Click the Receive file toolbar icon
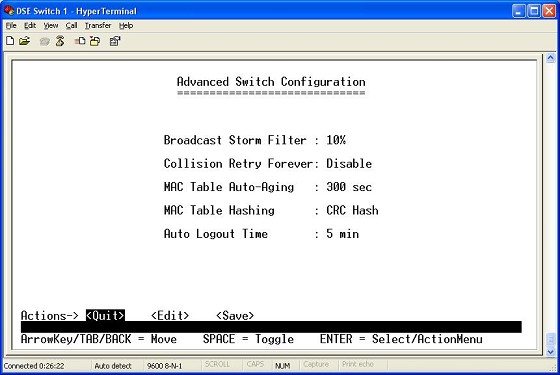The height and width of the screenshot is (375, 560). [x=95, y=41]
